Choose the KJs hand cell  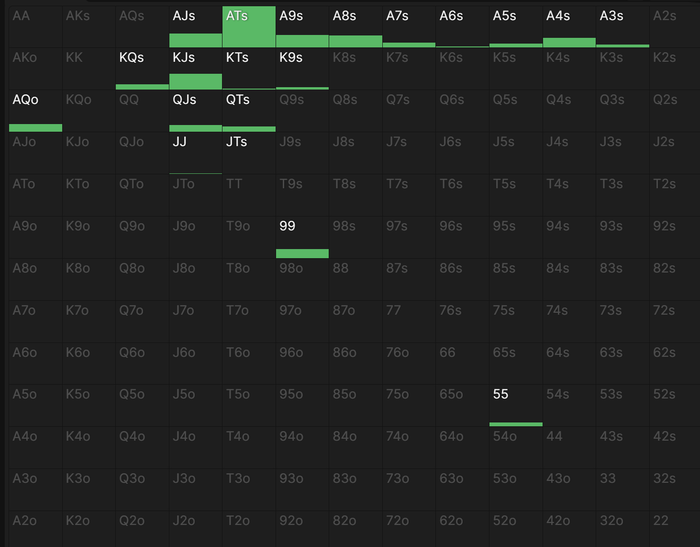[196, 69]
